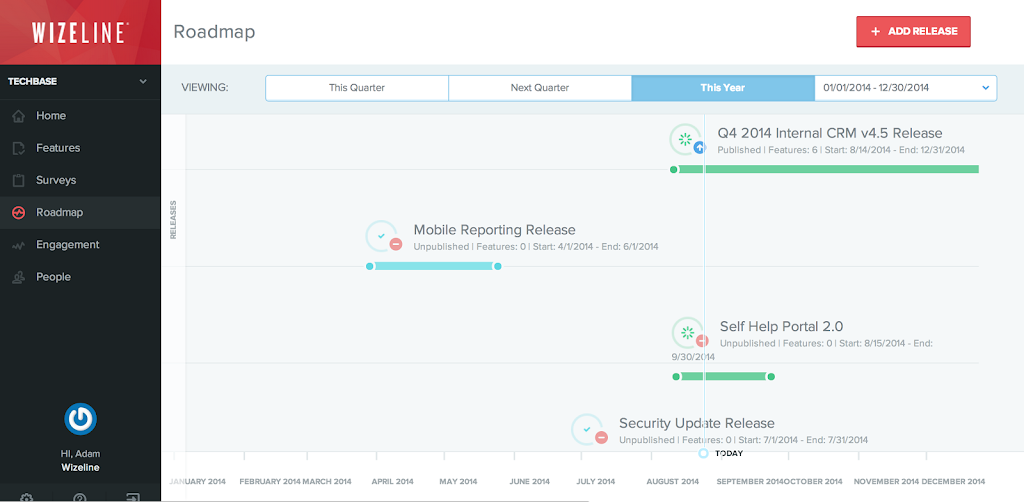Toggle unpublished badge on Mobile Reporting Release
1024x502 pixels.
pyautogui.click(x=396, y=244)
